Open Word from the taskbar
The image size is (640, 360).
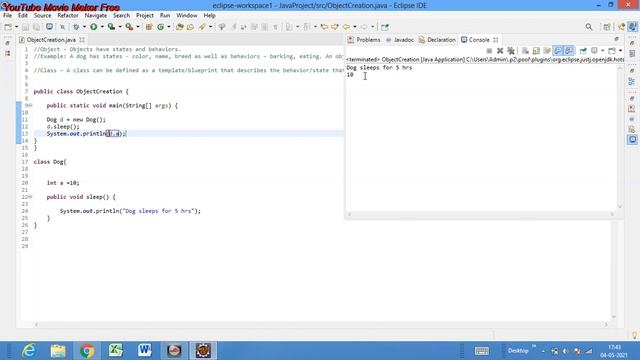point(145,351)
